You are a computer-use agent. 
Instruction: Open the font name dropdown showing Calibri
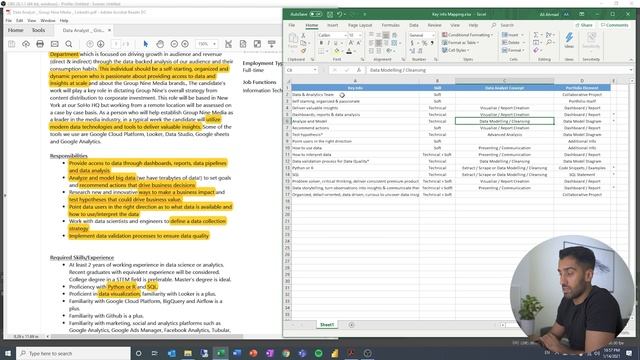pos(345,36)
